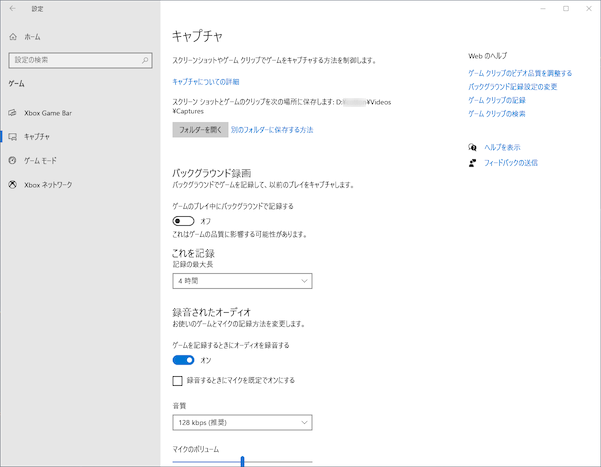
Task: Open the 別のフォルダーに保存する方法 link
Action: [272, 130]
